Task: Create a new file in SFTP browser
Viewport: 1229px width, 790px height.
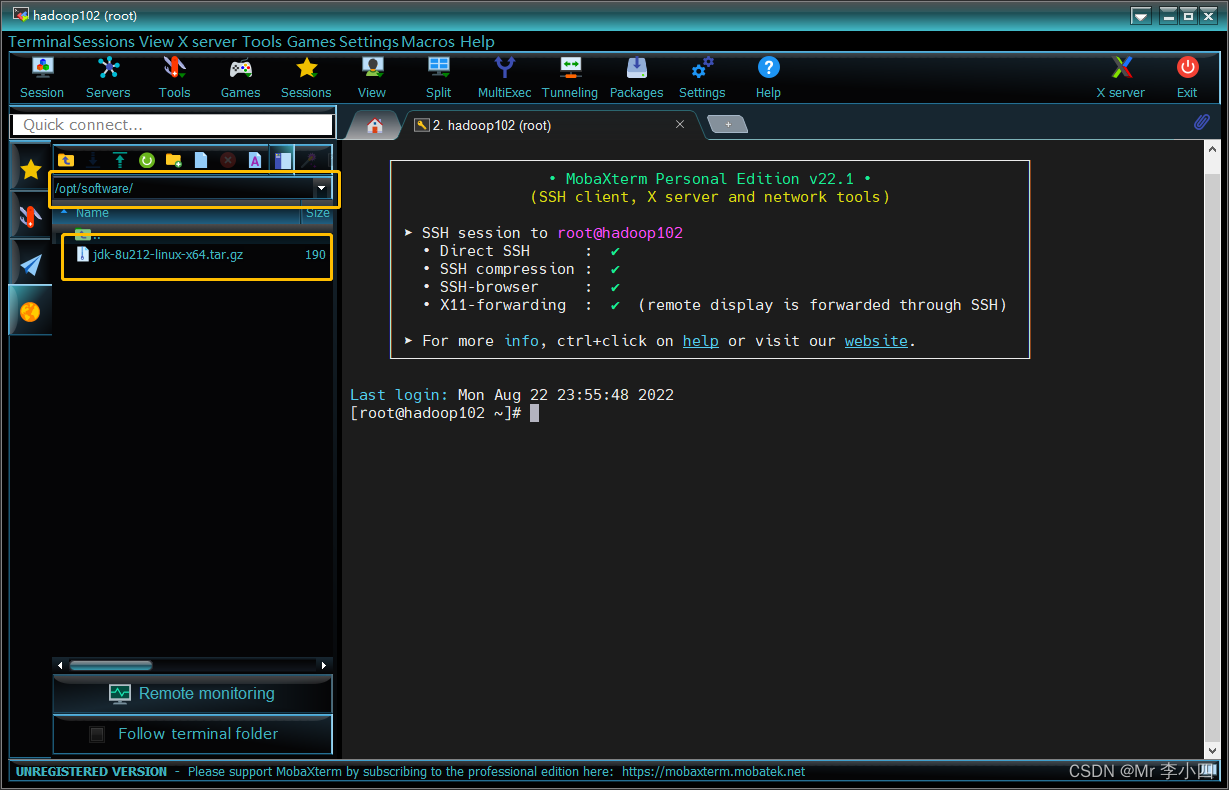Action: pos(201,160)
